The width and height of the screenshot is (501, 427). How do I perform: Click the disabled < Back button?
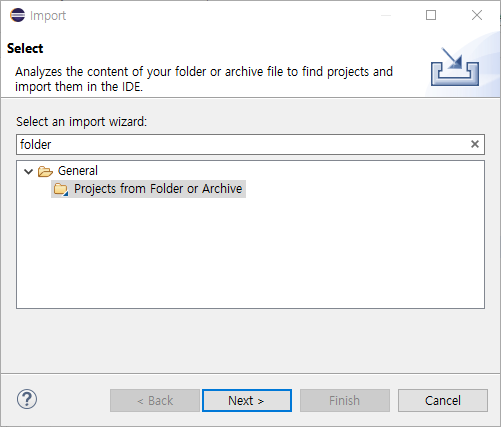(155, 400)
